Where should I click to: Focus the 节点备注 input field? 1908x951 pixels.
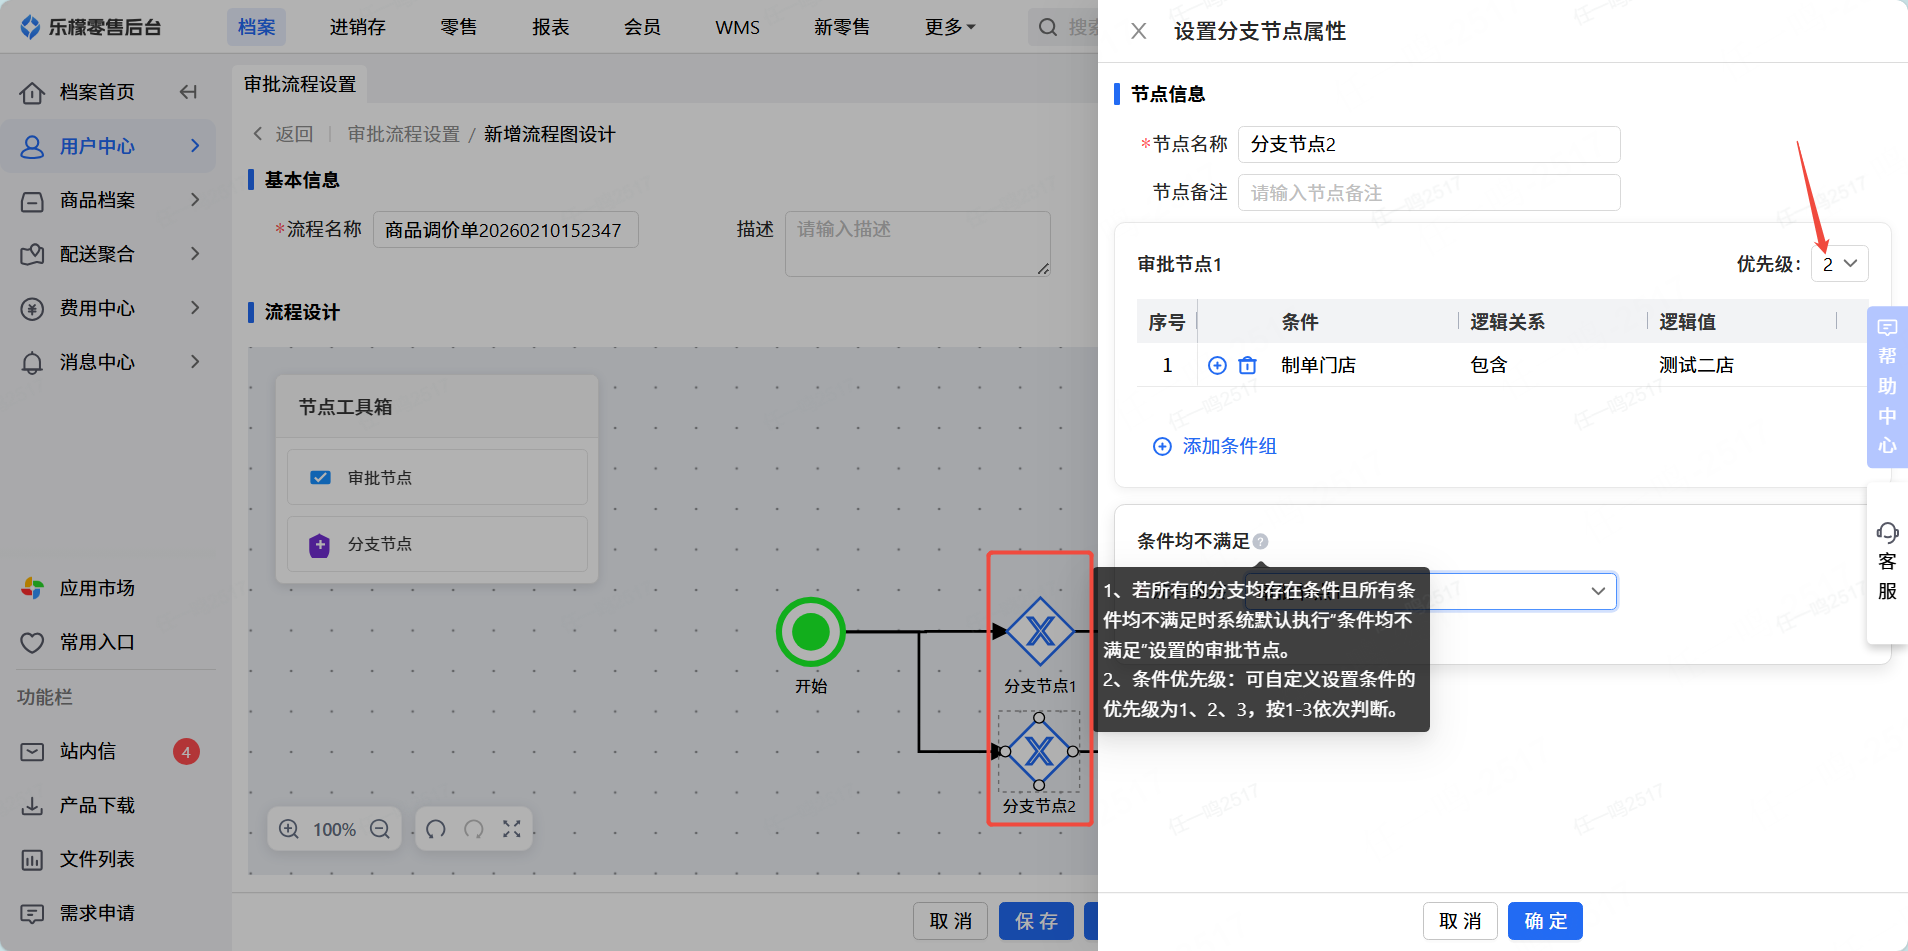click(x=1429, y=192)
